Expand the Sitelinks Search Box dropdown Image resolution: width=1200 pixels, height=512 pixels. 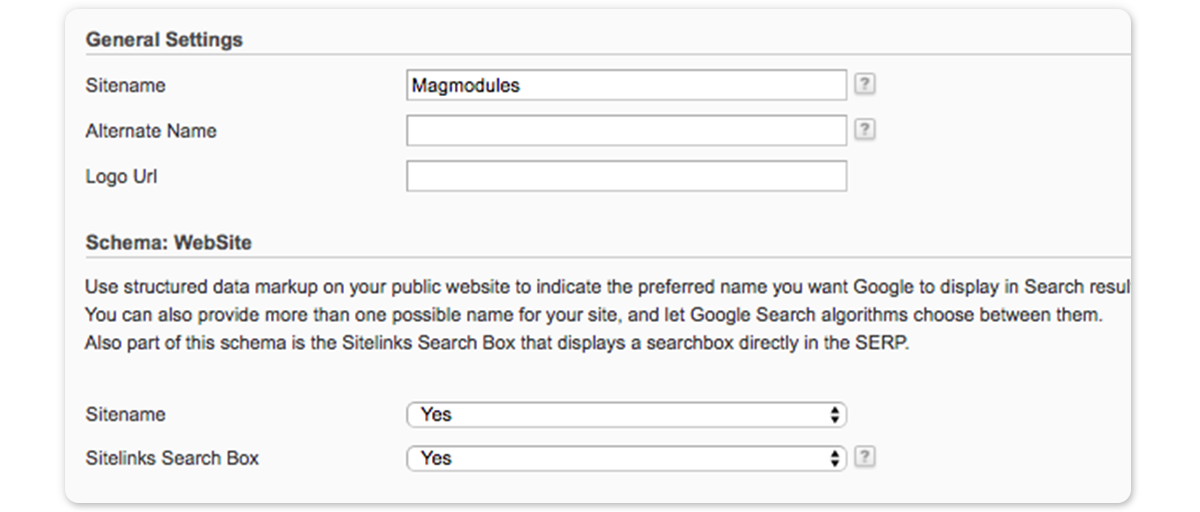[626, 458]
